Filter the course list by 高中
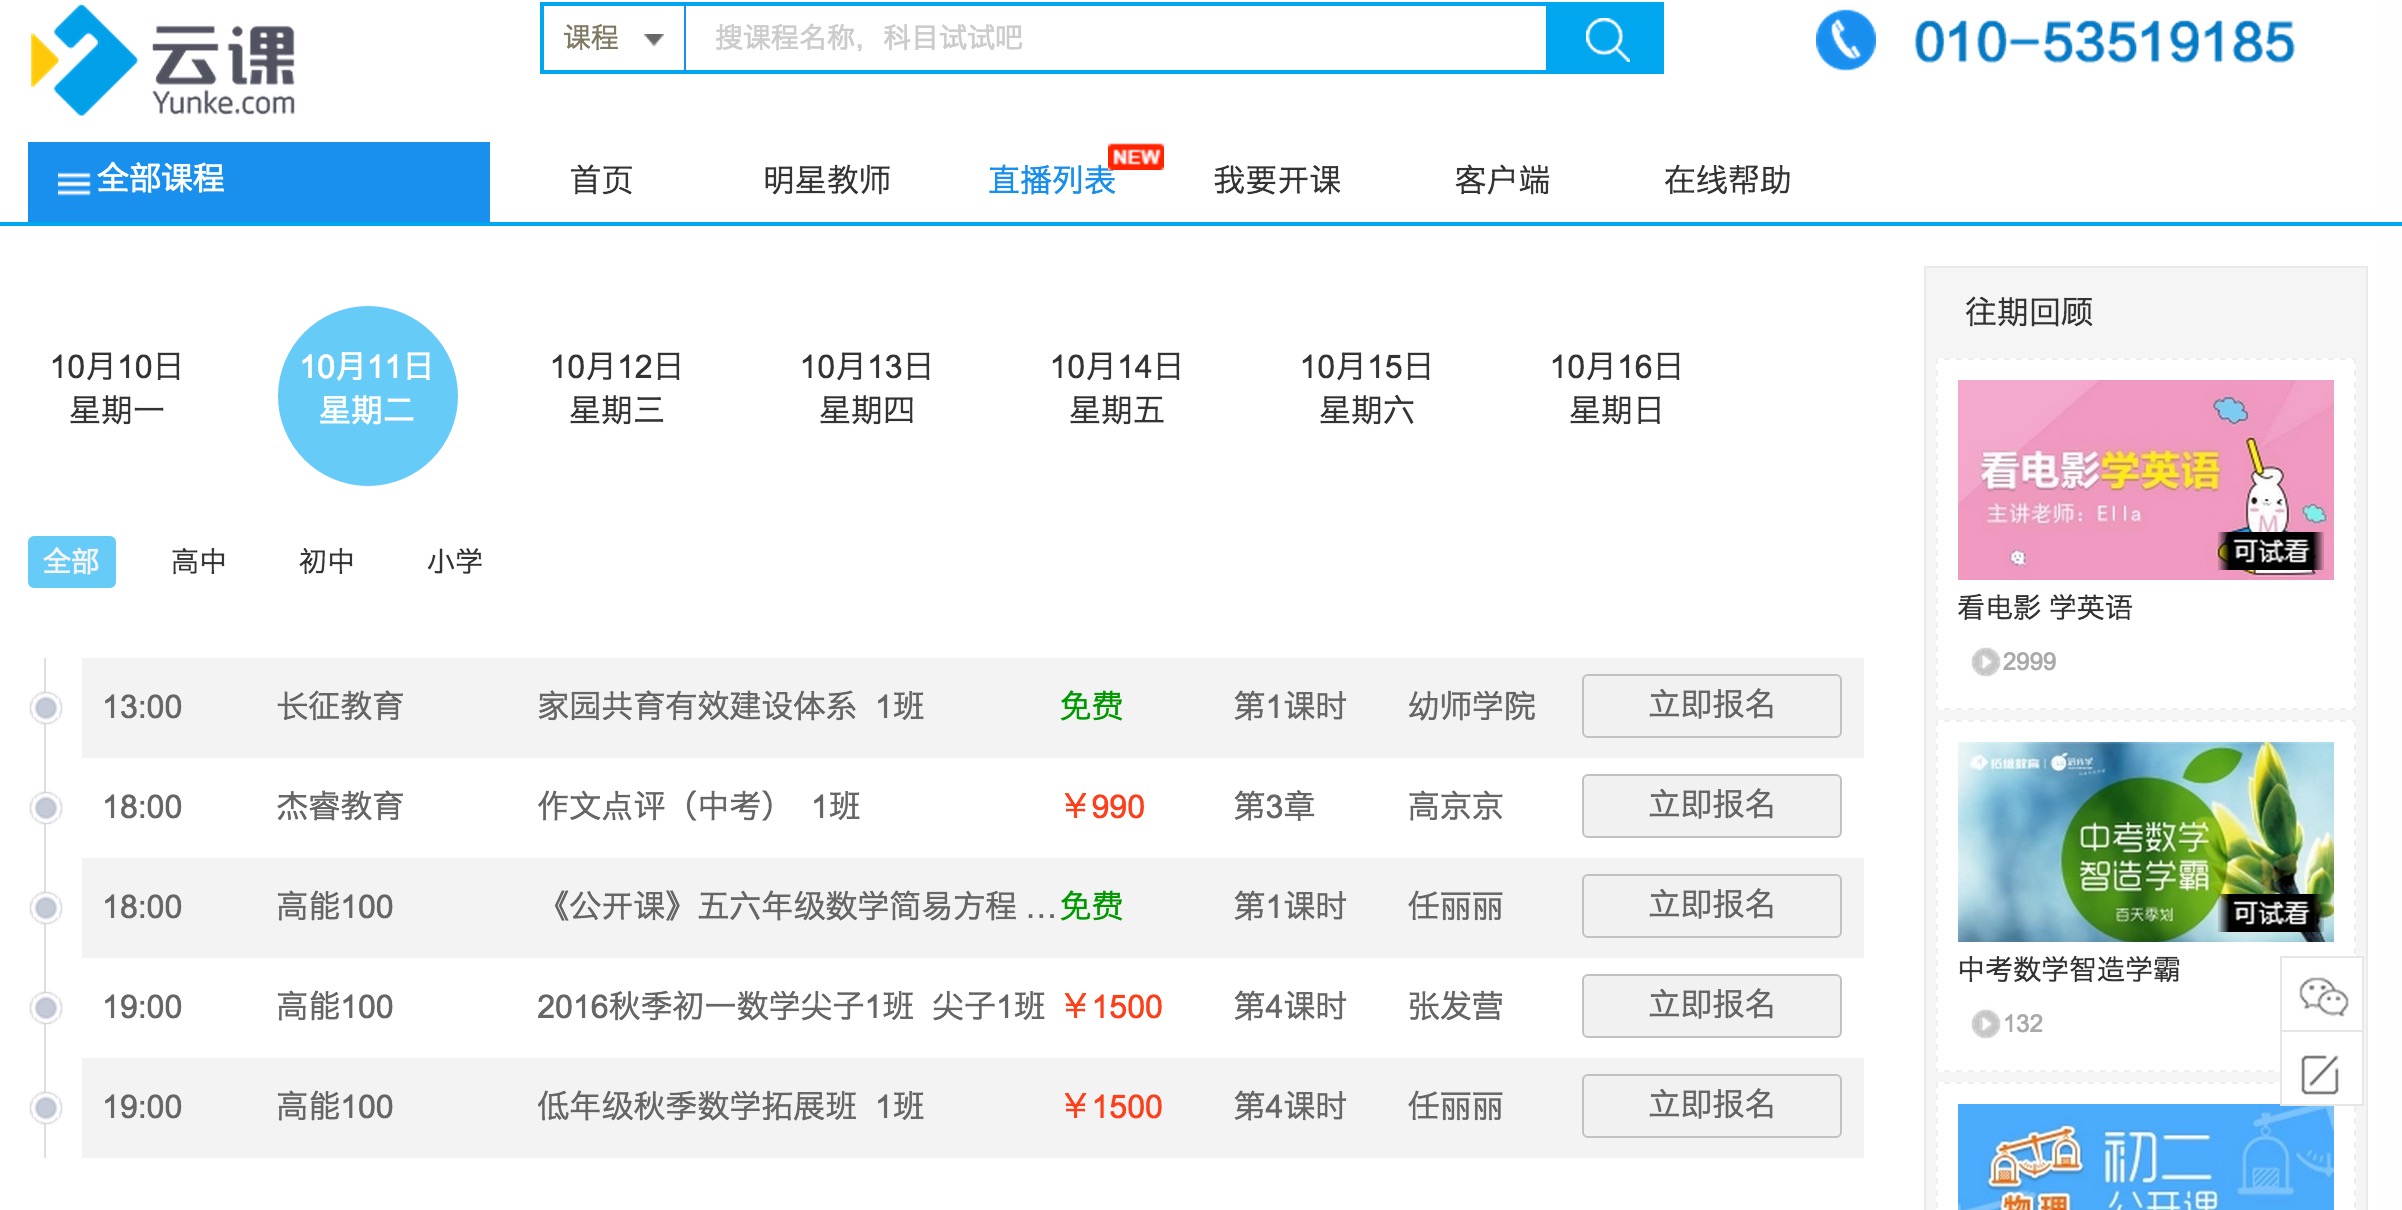Viewport: 2402px width, 1210px height. [199, 562]
